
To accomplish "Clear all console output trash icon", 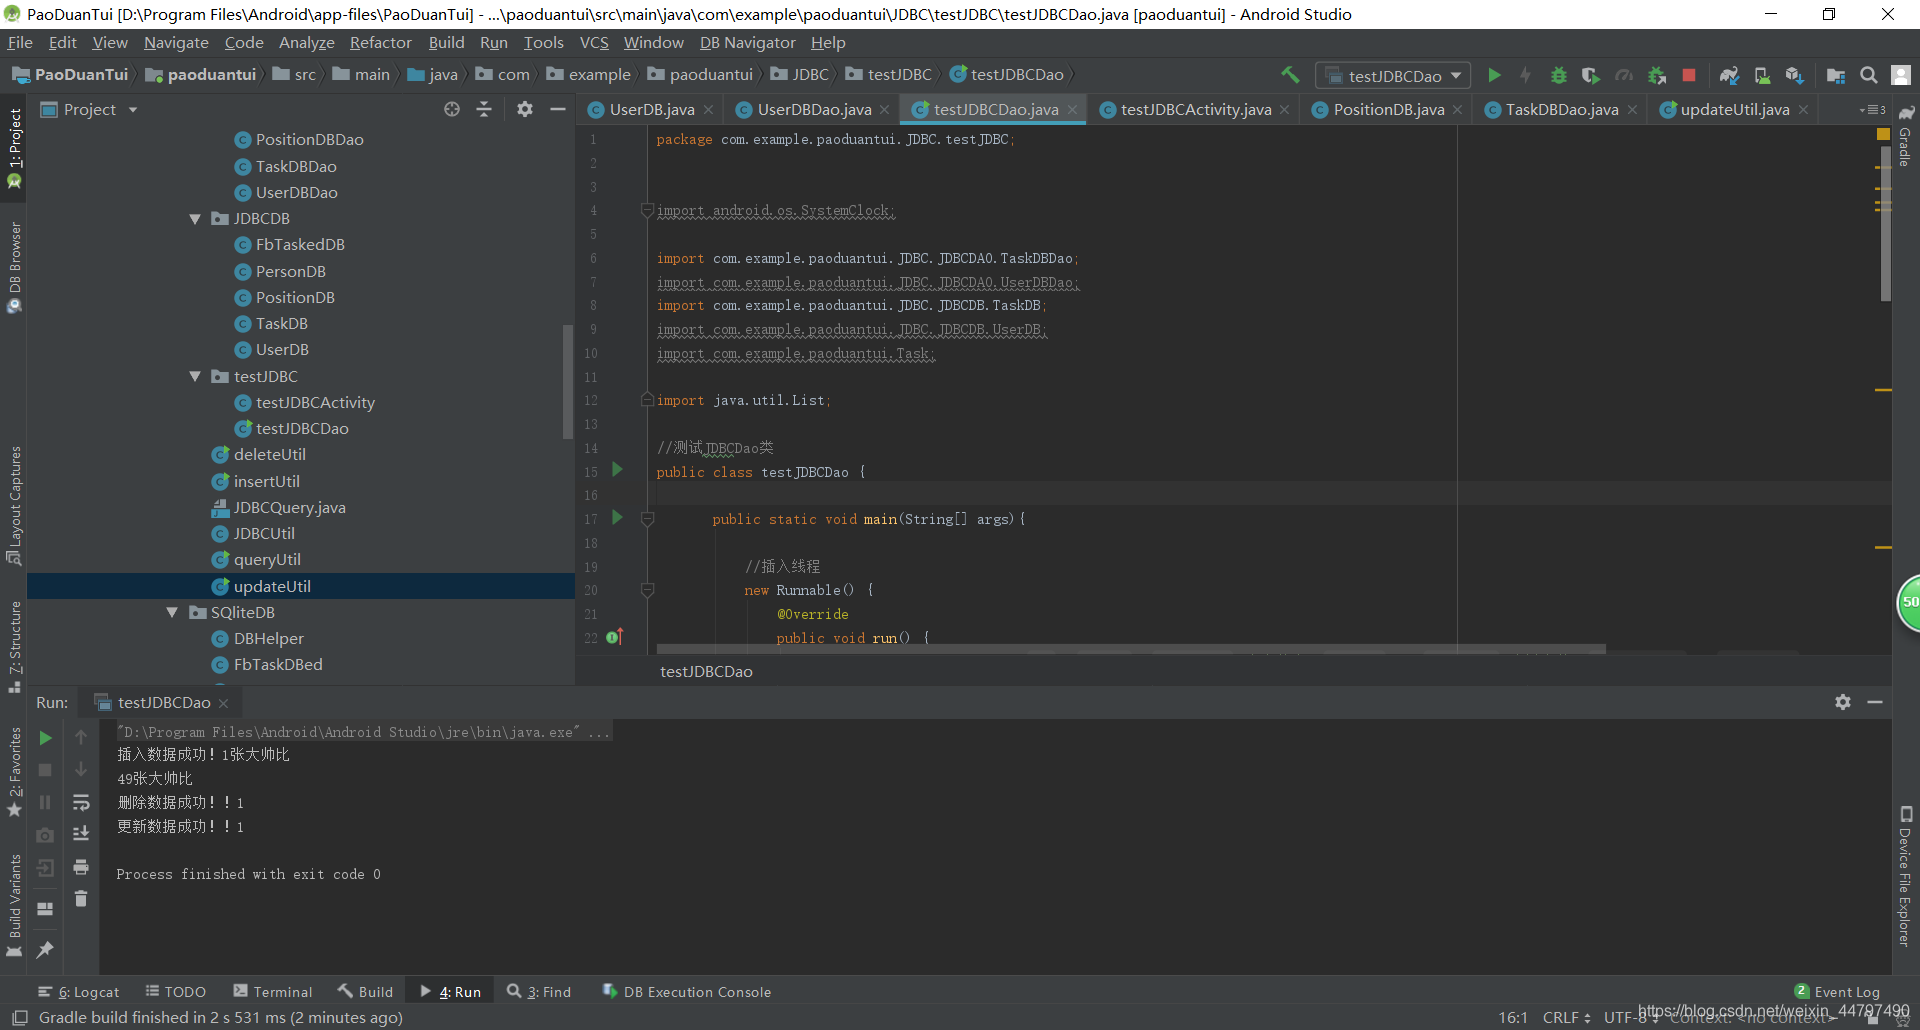I will pyautogui.click(x=81, y=899).
